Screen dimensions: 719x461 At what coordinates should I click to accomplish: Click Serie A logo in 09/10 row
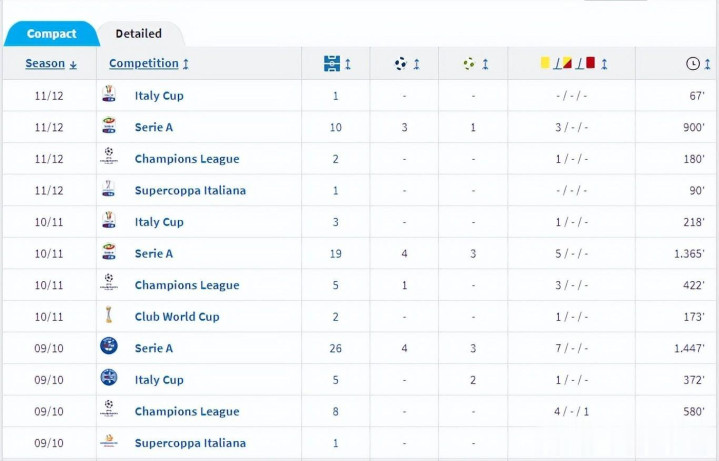[x=109, y=347]
